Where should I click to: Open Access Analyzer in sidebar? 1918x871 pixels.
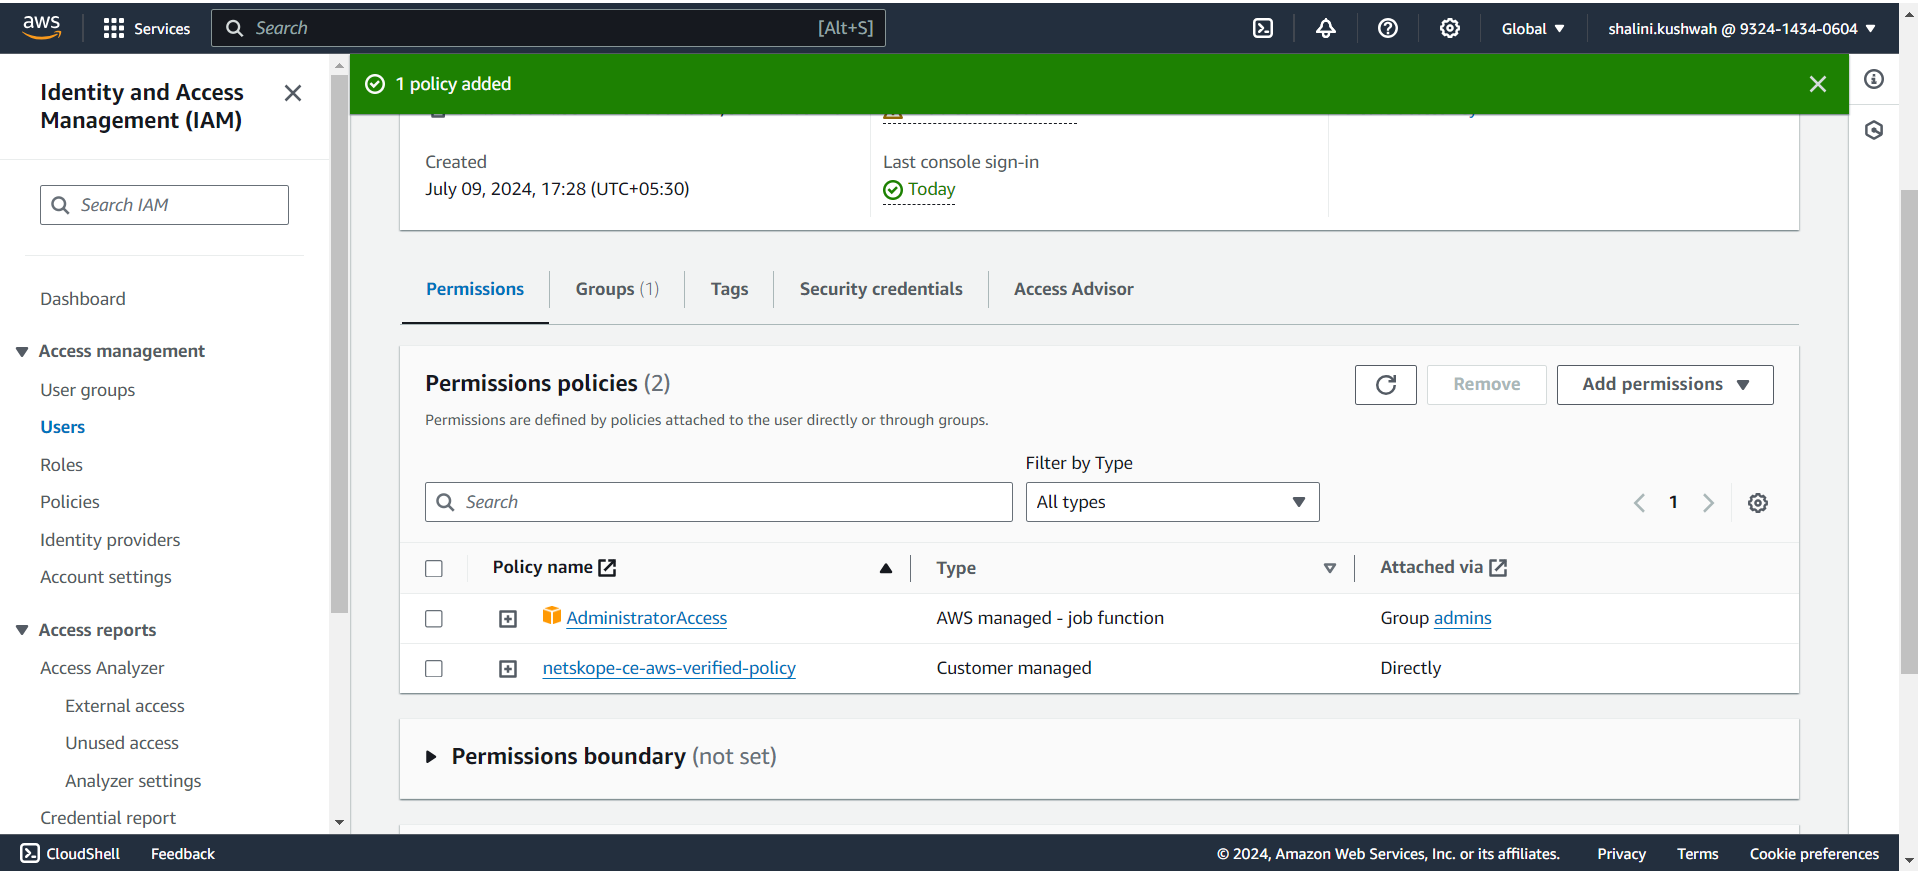102,668
